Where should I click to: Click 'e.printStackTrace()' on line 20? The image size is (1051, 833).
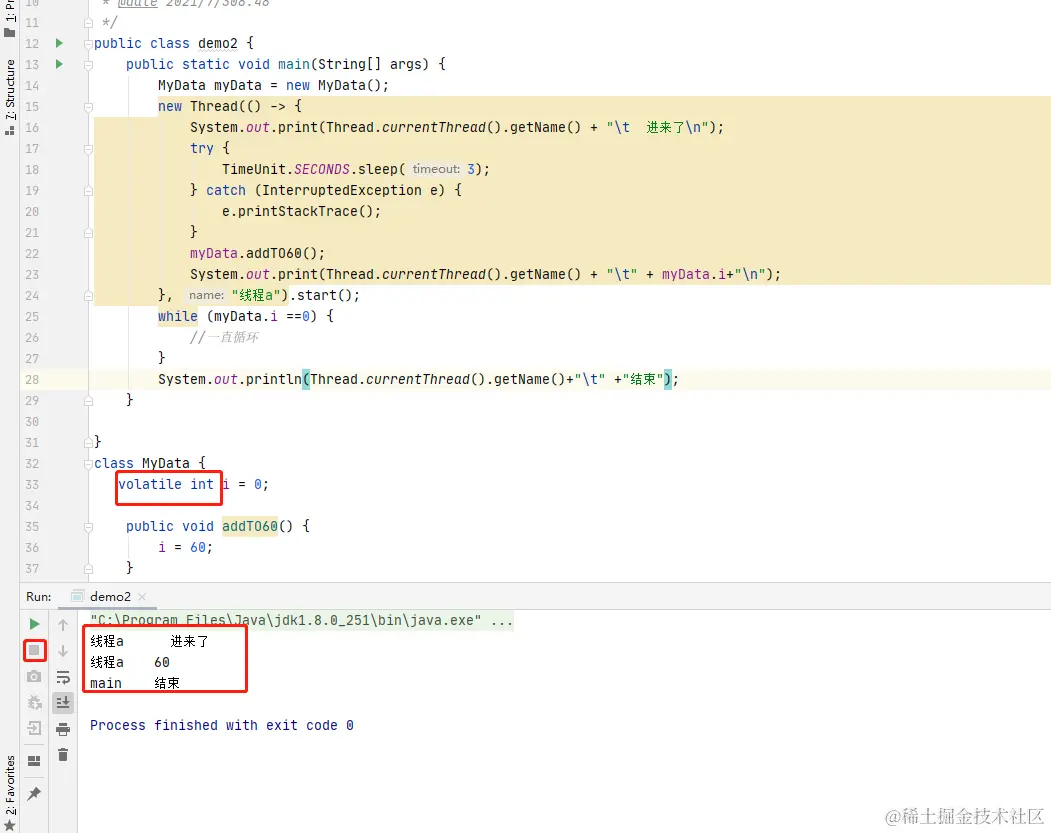point(297,211)
